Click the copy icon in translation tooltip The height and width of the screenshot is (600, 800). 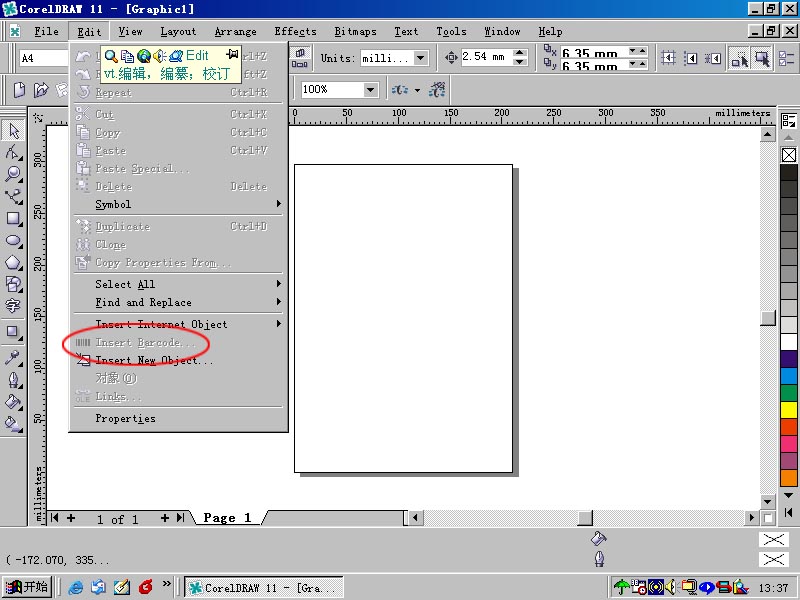click(128, 56)
